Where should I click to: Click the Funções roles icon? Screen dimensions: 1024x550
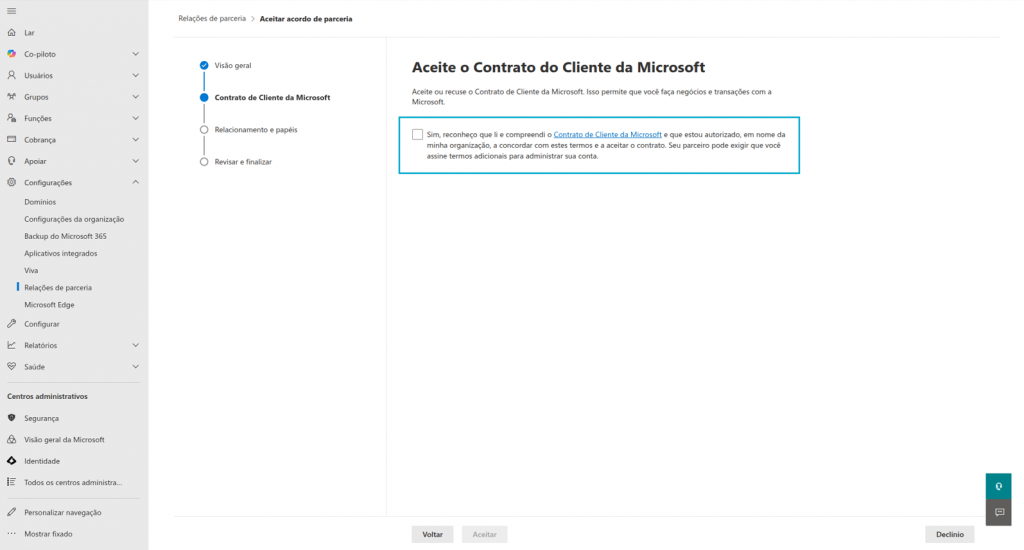(12, 118)
